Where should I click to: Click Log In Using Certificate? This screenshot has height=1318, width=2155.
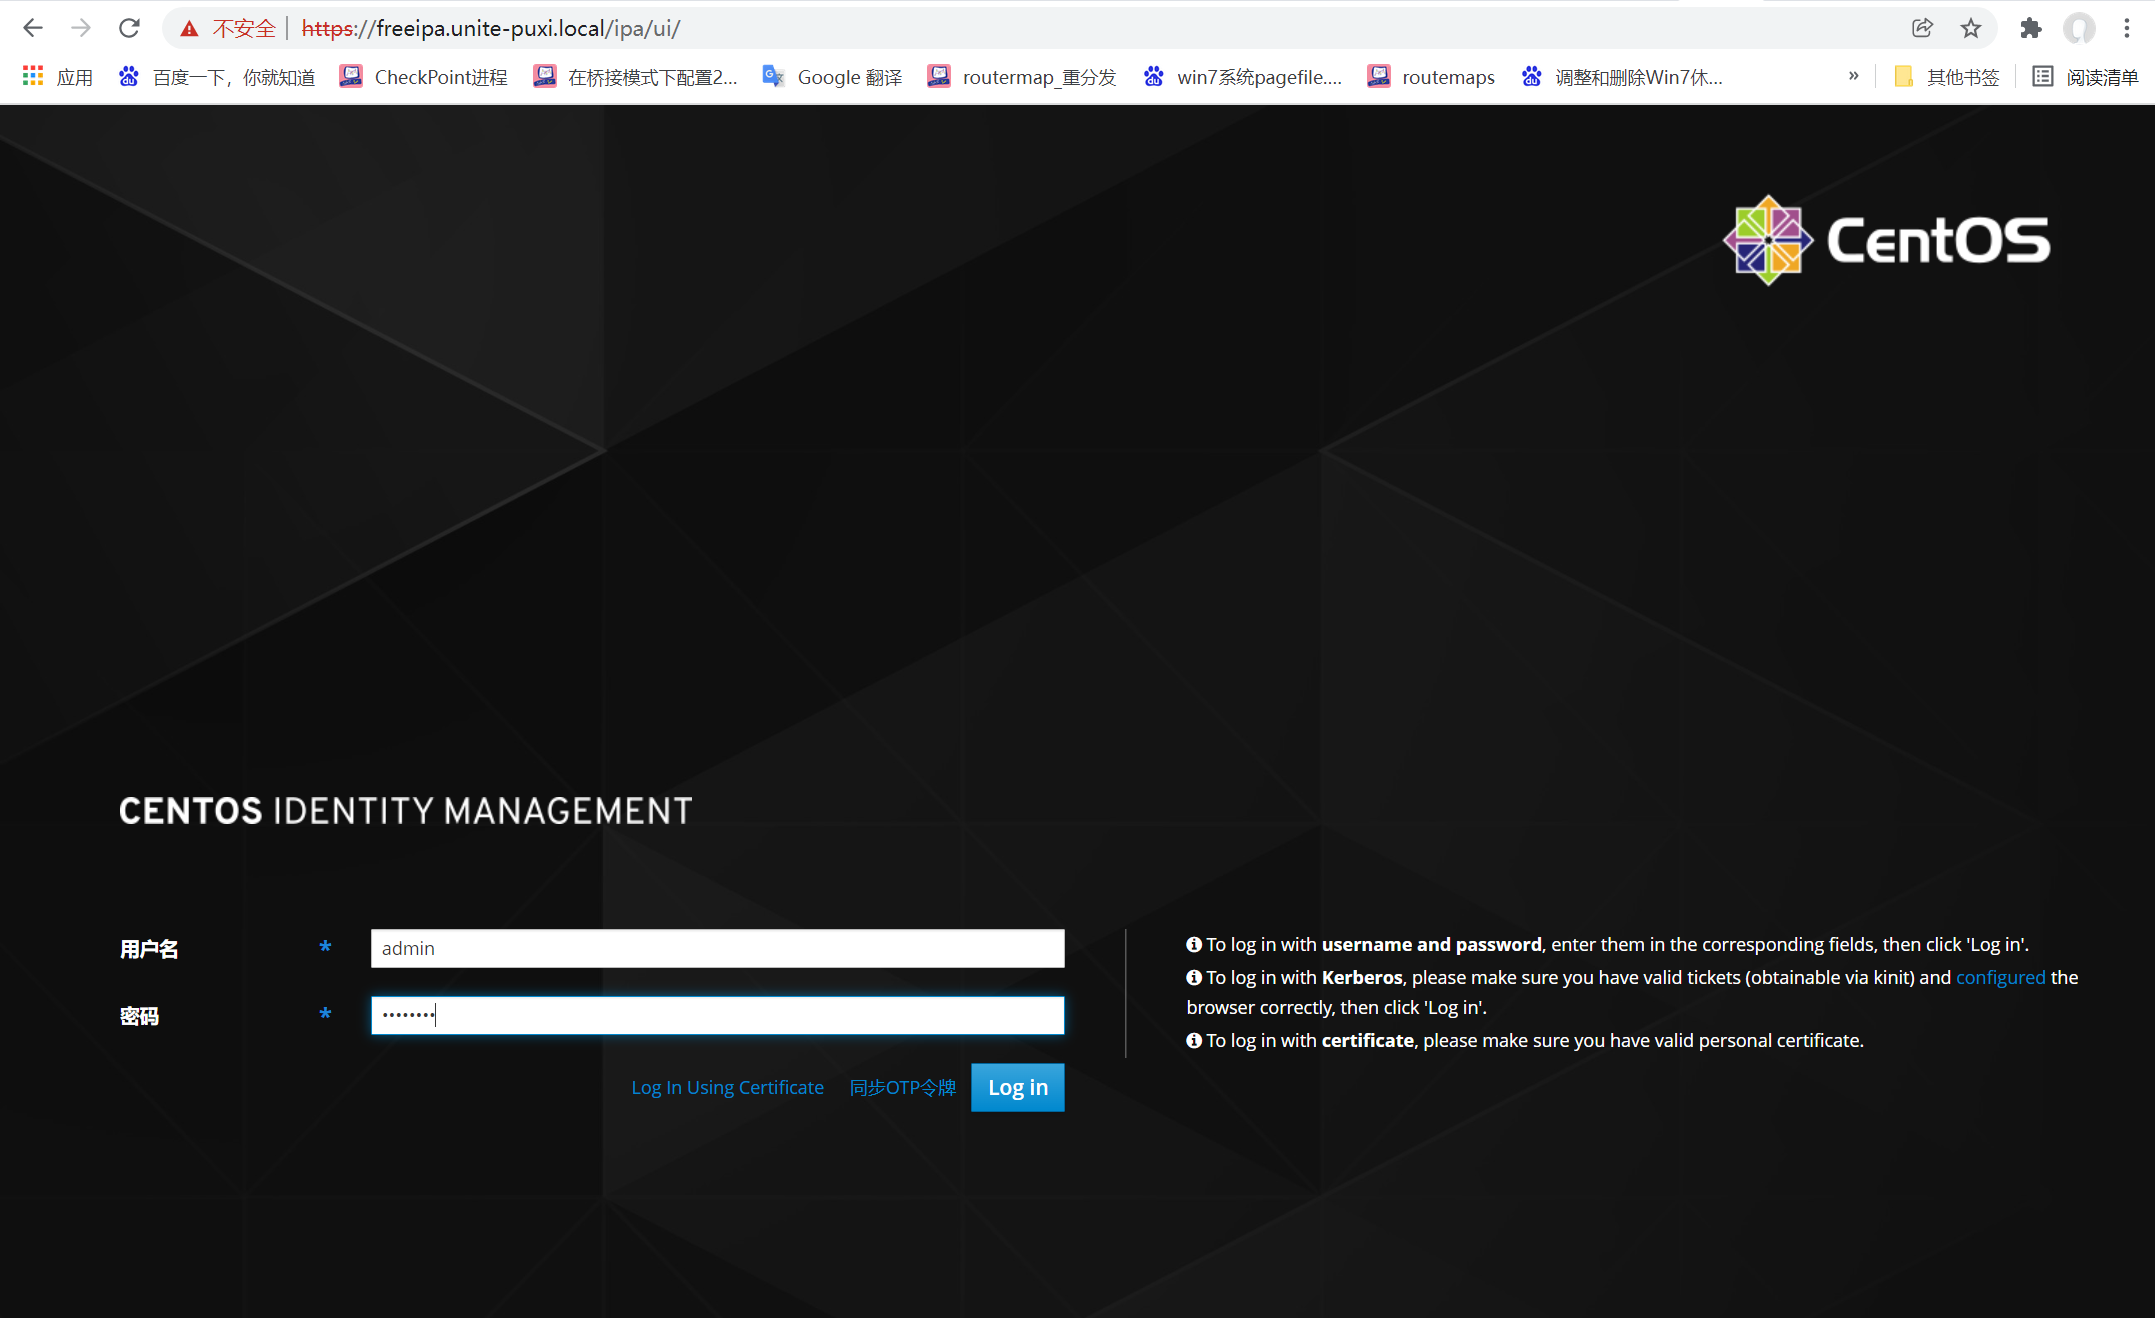727,1087
